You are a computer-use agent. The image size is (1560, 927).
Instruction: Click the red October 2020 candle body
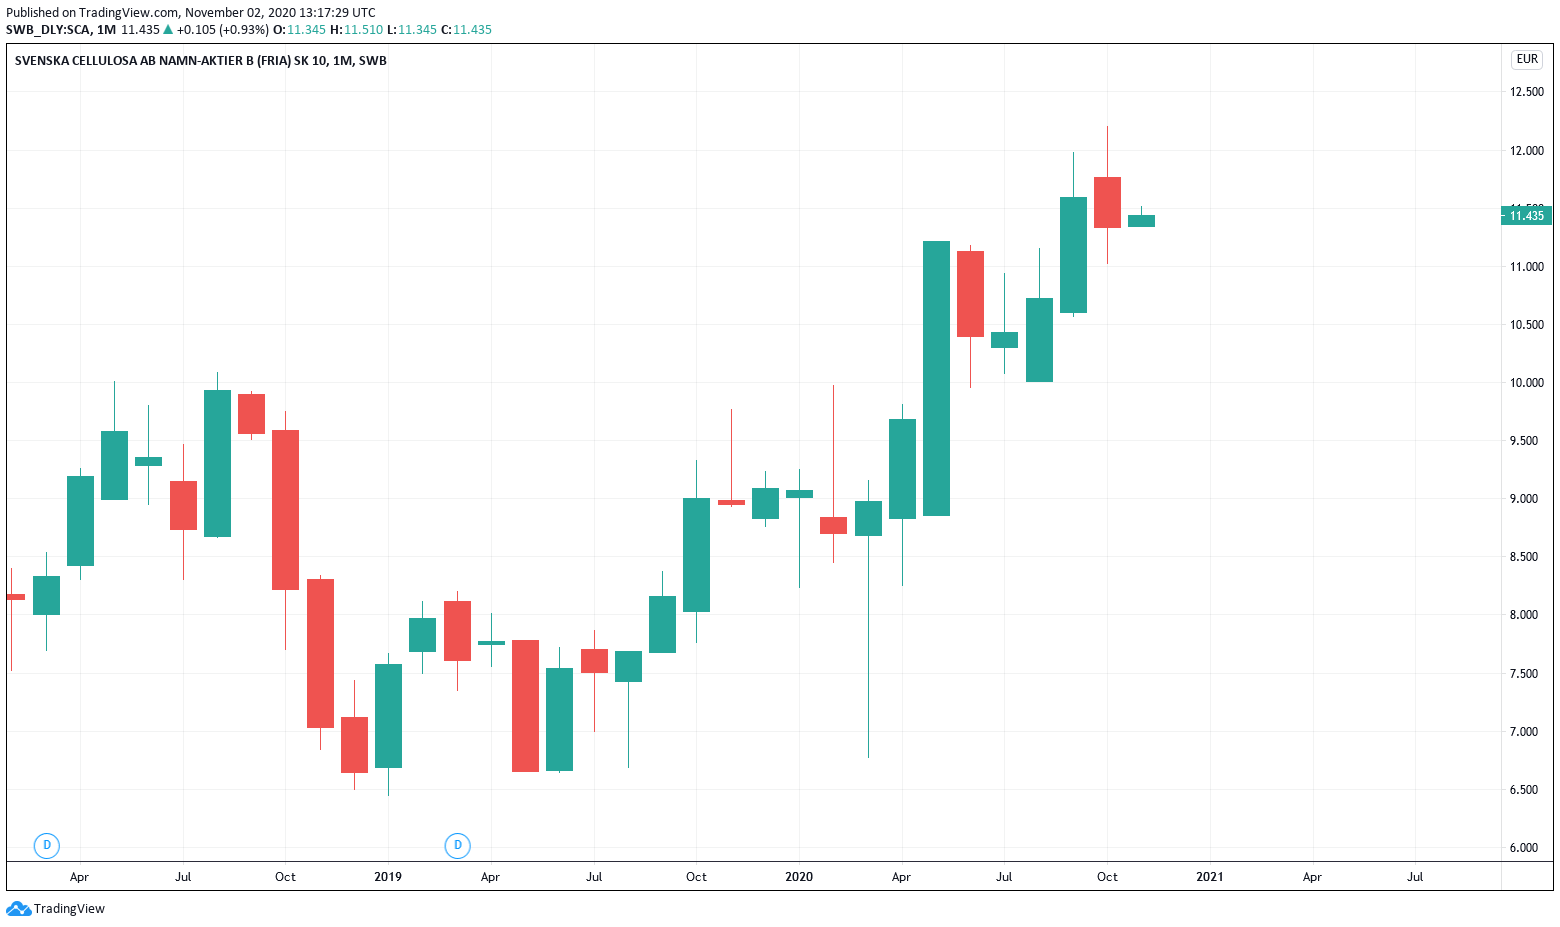[1107, 202]
